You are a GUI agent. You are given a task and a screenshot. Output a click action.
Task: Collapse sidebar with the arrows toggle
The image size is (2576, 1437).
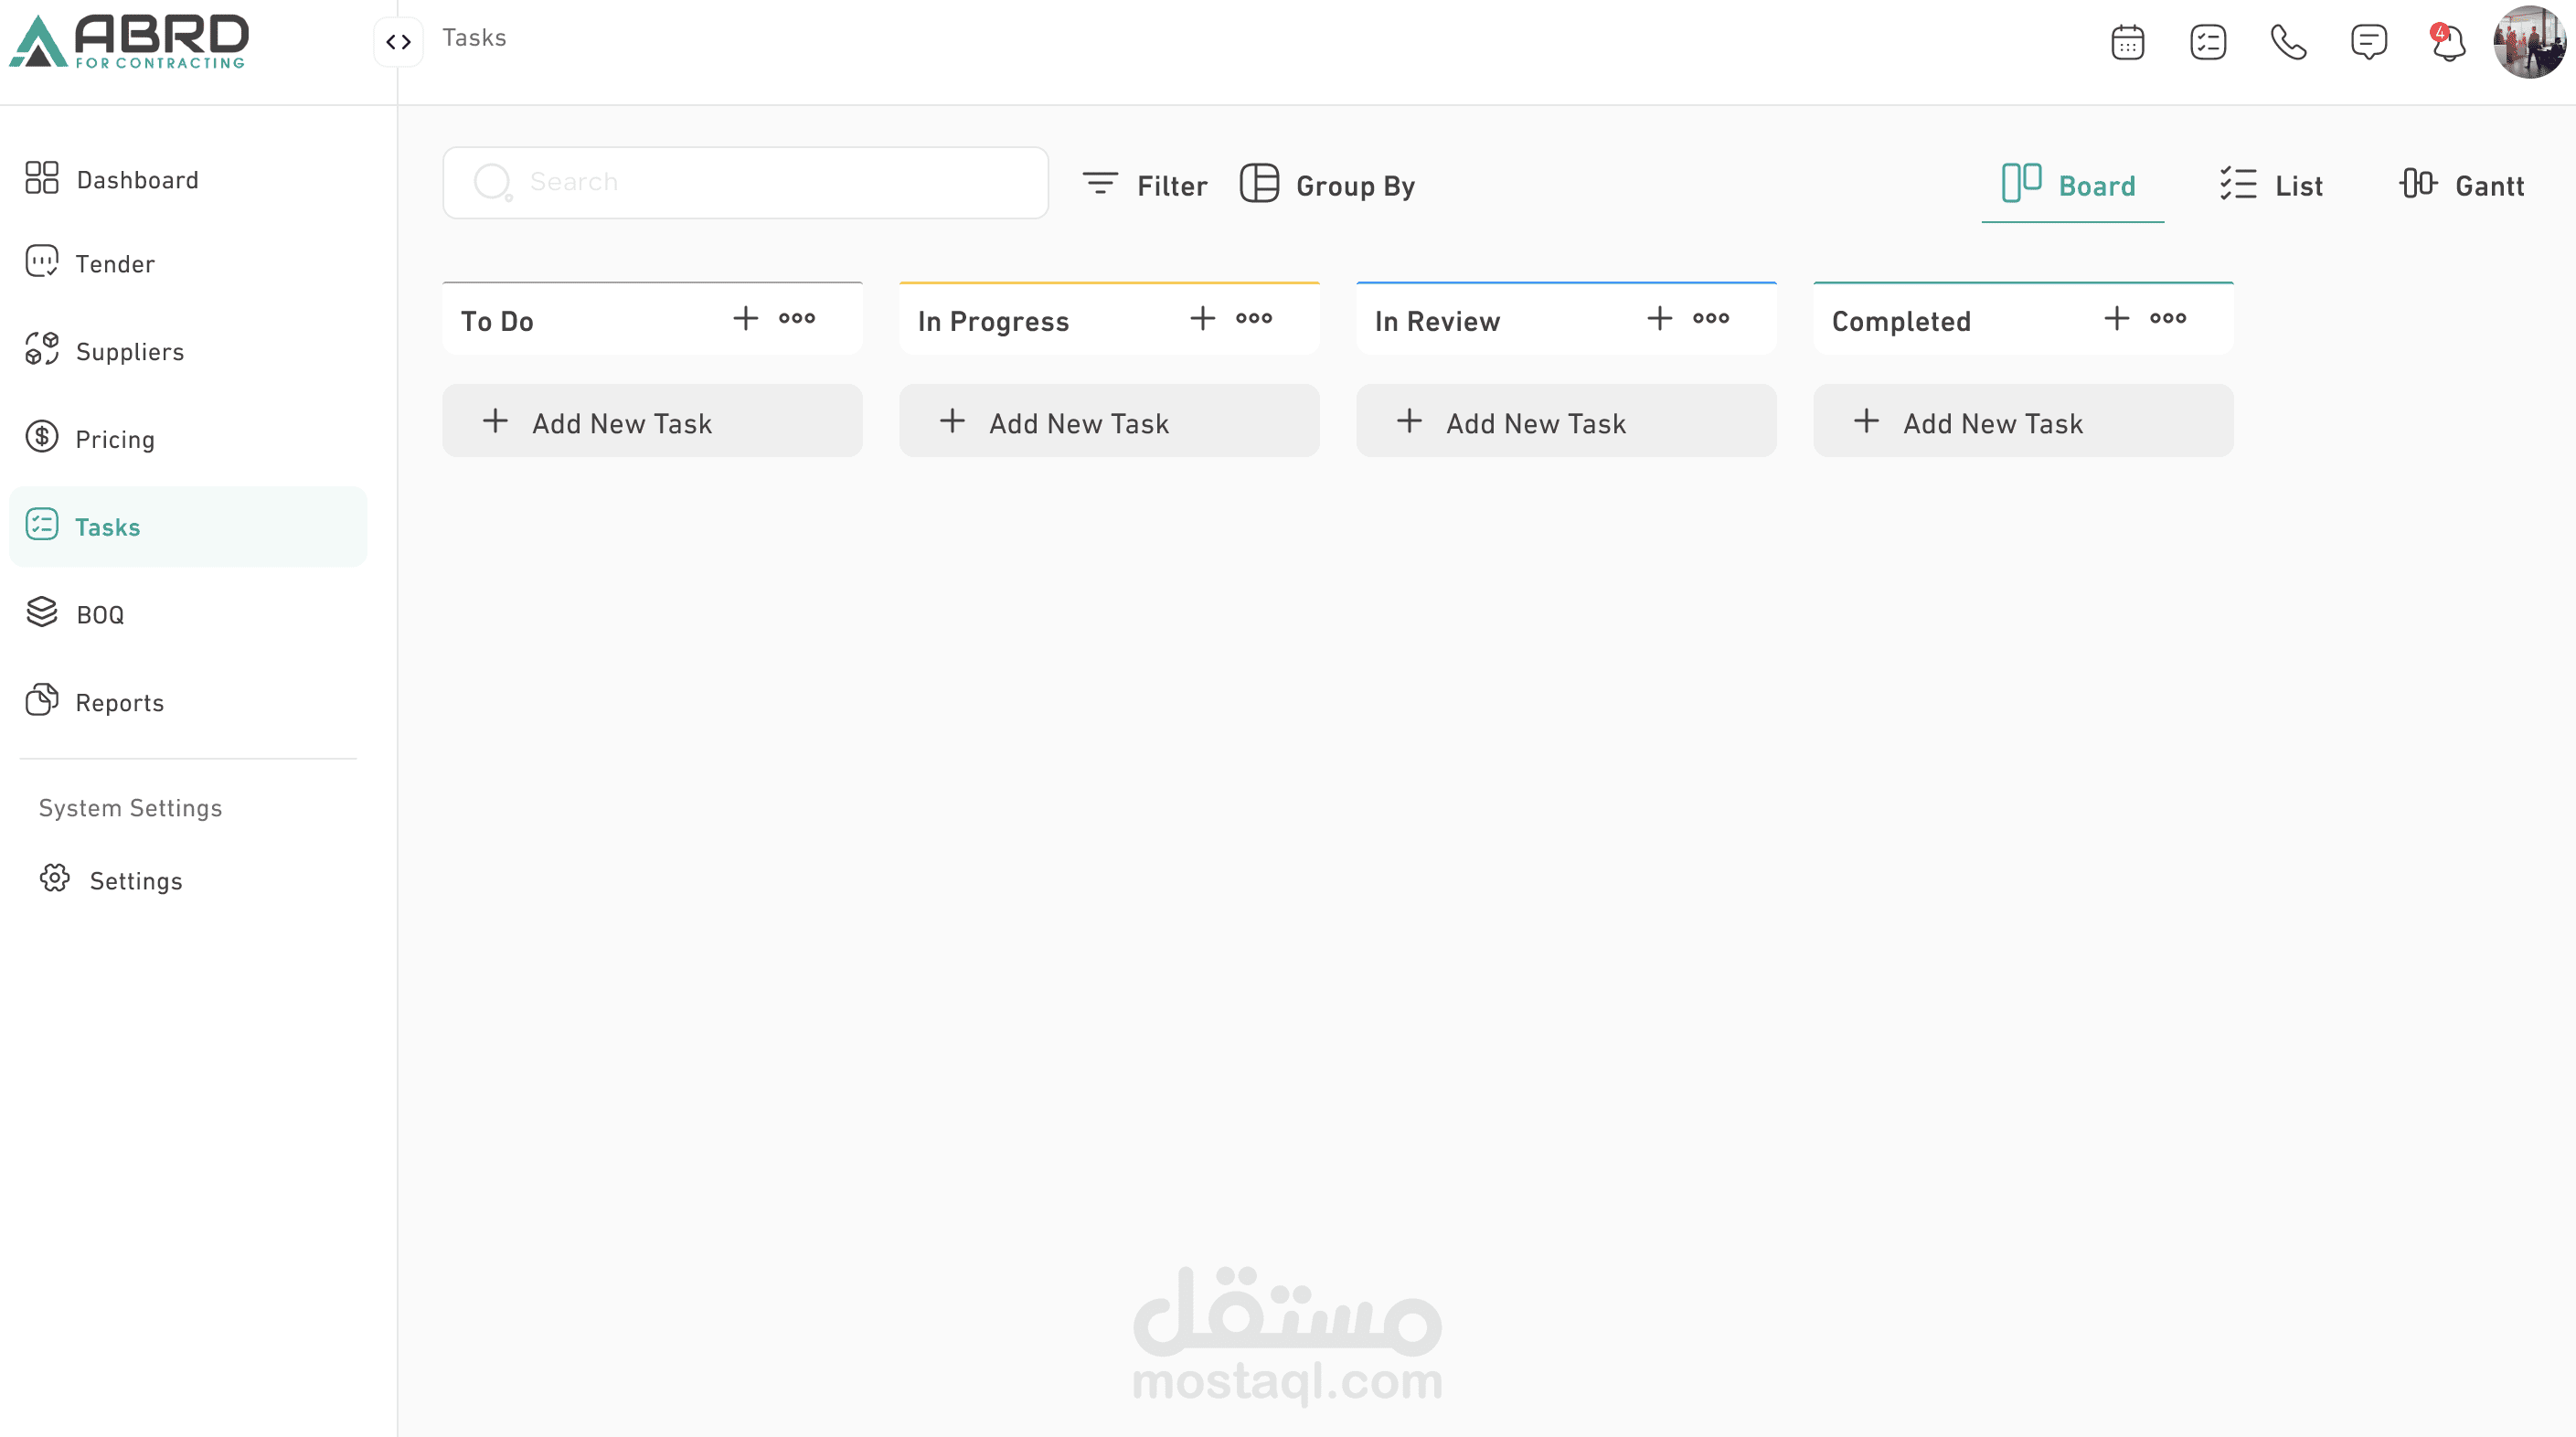click(398, 42)
